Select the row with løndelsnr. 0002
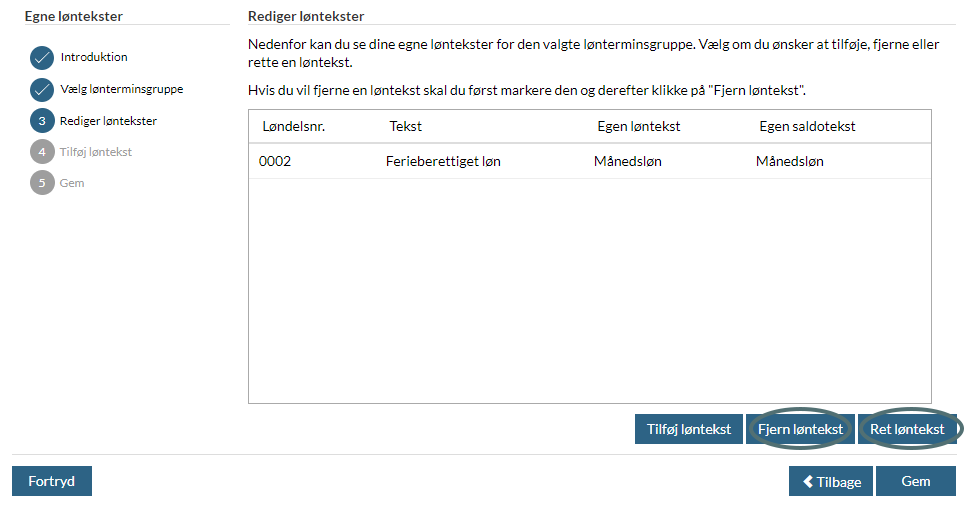This screenshot has width=970, height=506. click(x=590, y=161)
